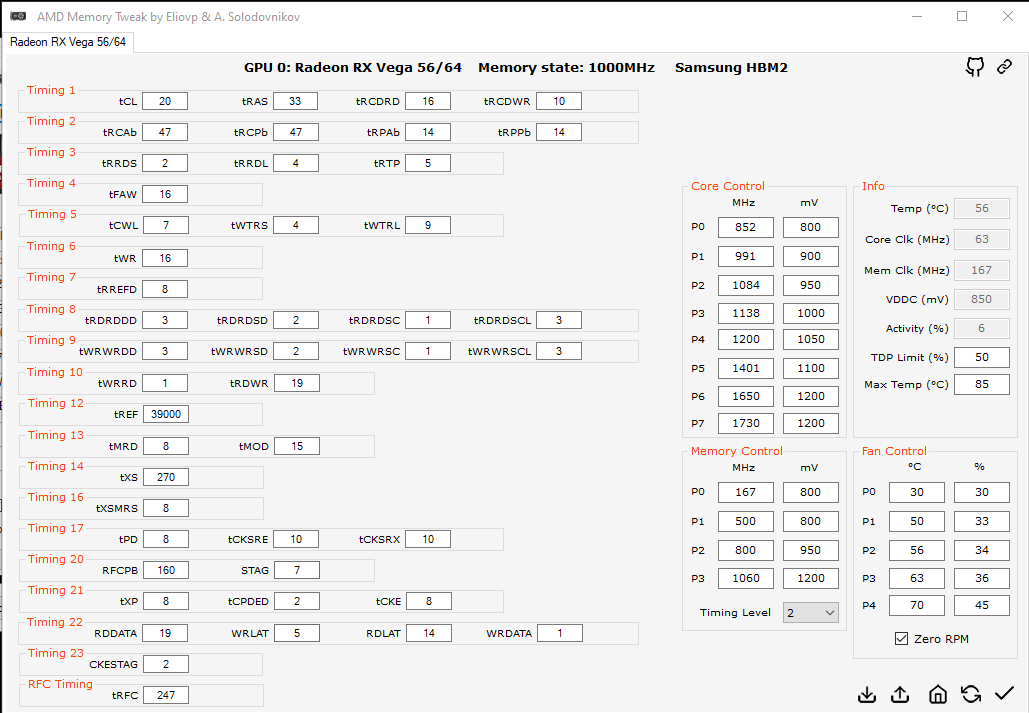This screenshot has width=1029, height=713.
Task: Open the Timing Level dropdown
Action: [810, 613]
